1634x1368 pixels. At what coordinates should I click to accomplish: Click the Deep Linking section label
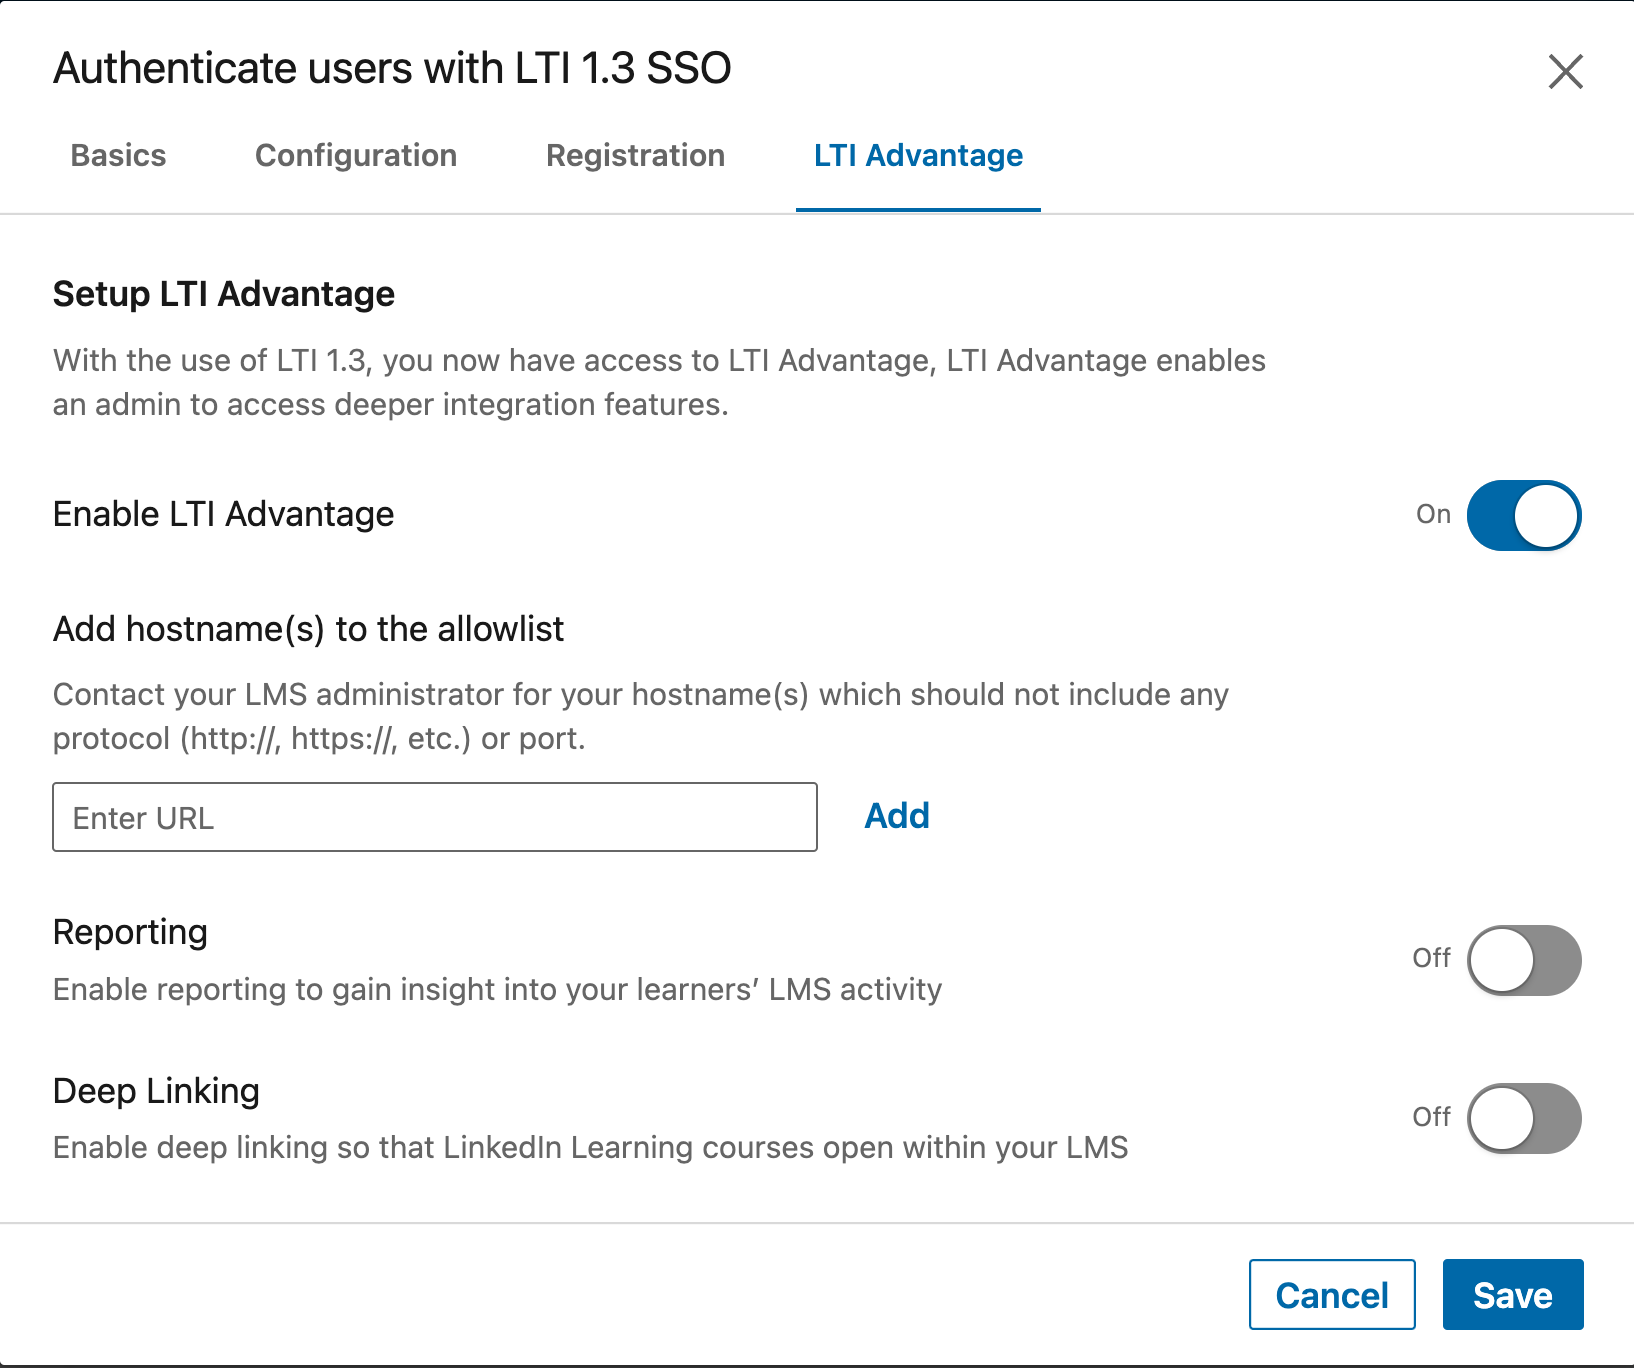(x=155, y=1090)
